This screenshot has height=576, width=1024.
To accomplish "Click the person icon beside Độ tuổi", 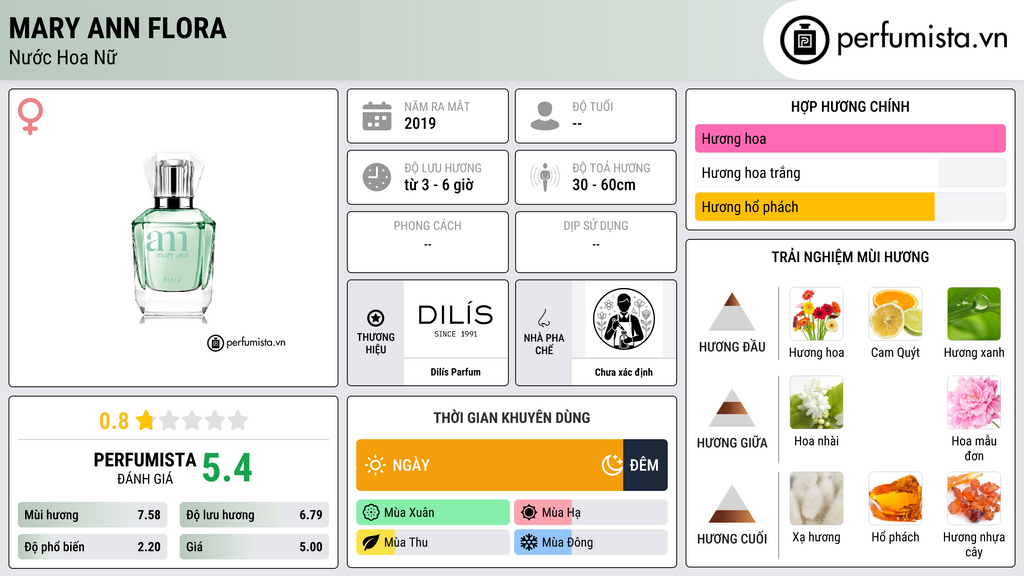I will 545,116.
